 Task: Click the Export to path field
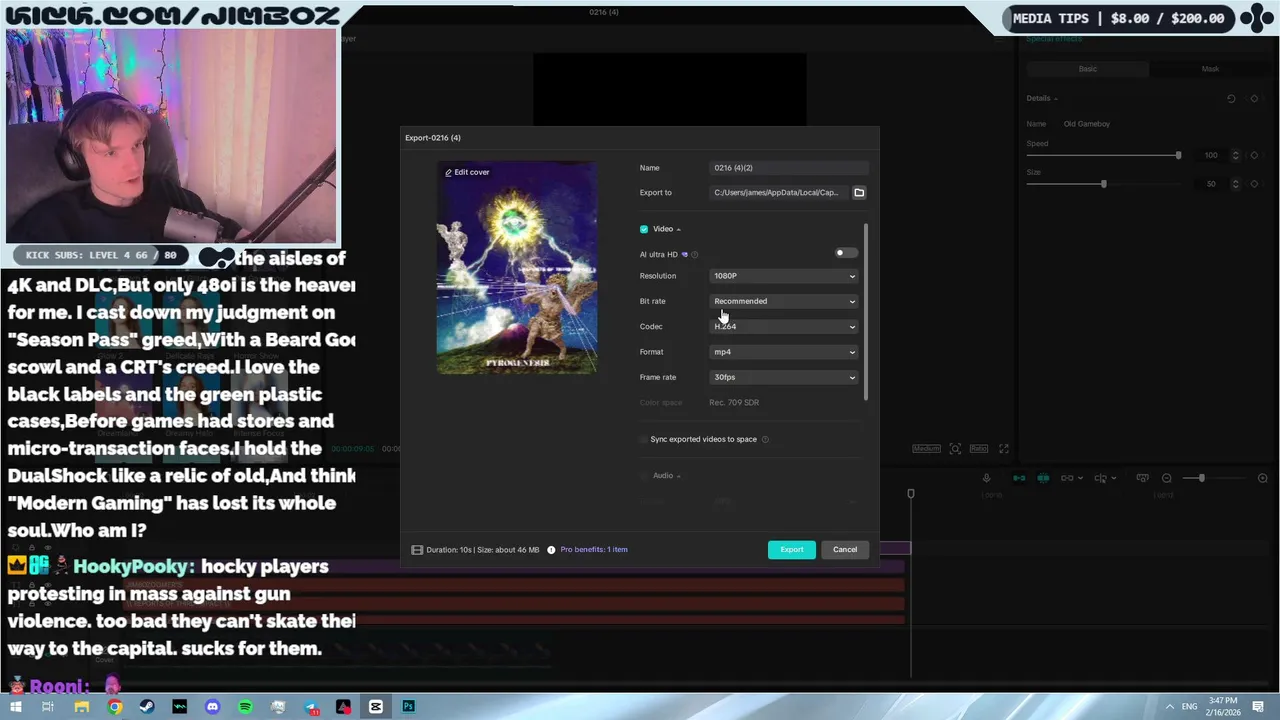tap(779, 192)
